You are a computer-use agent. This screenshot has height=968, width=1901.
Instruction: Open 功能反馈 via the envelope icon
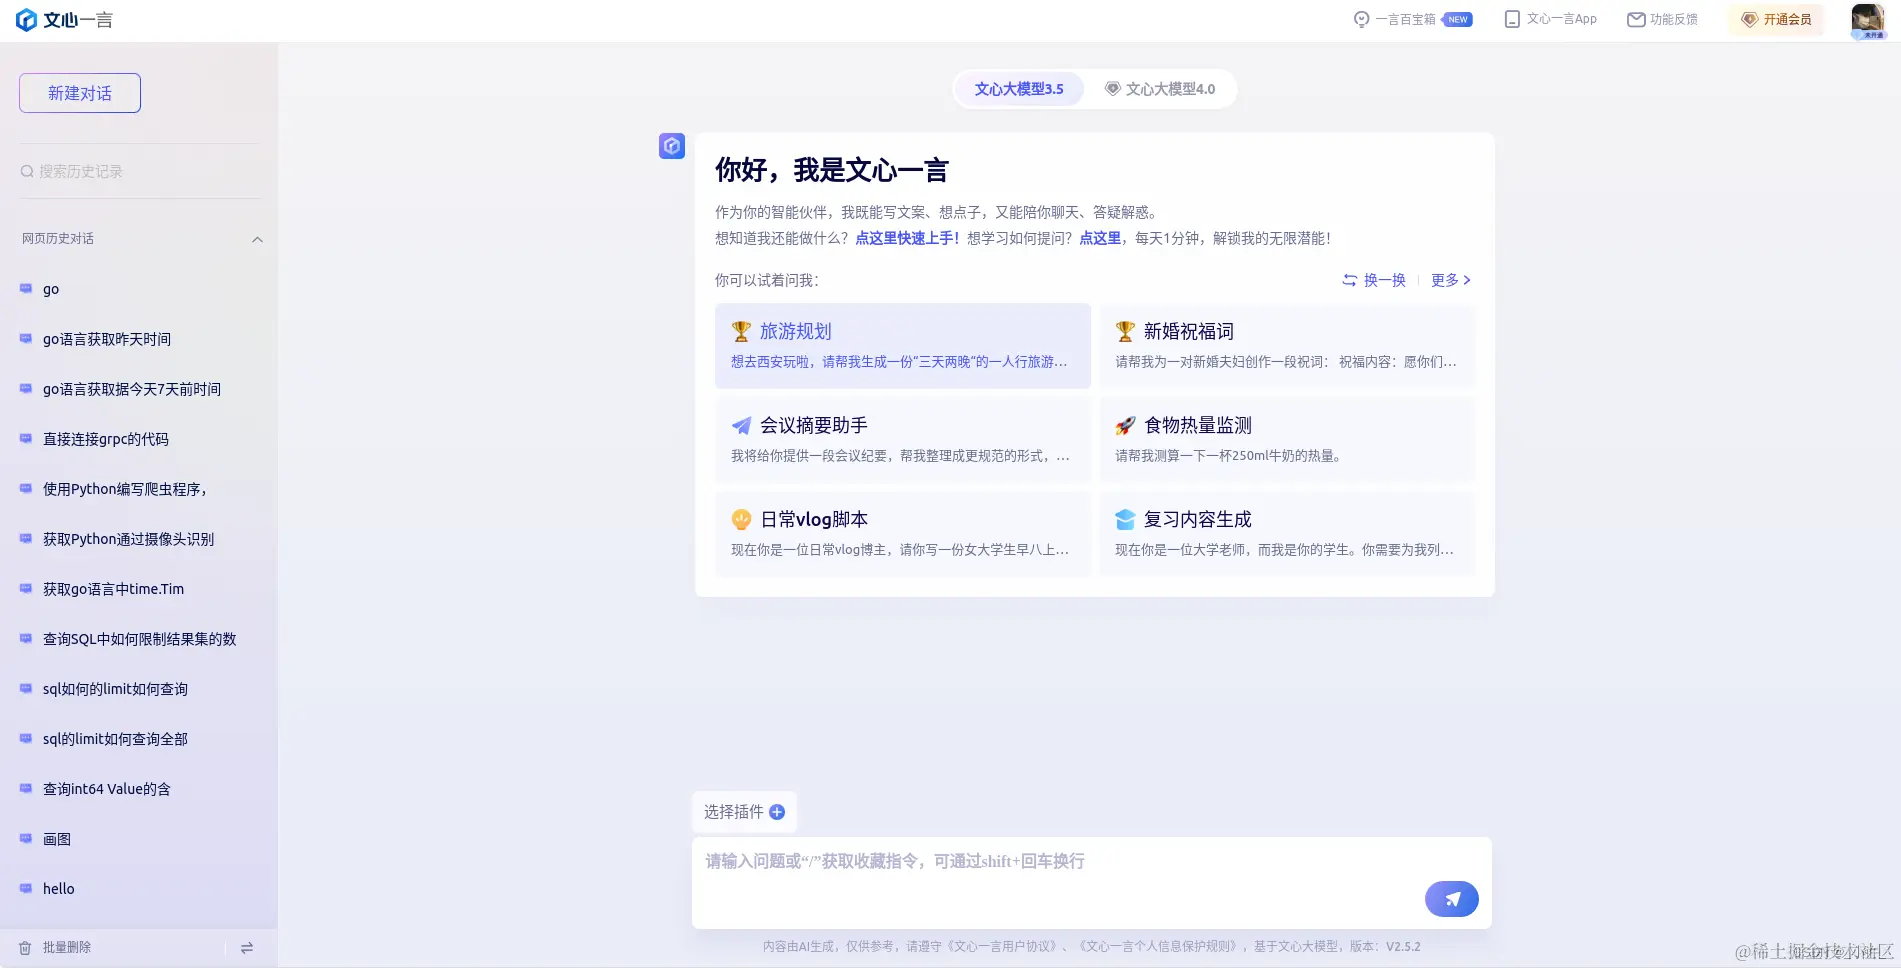[x=1635, y=19]
